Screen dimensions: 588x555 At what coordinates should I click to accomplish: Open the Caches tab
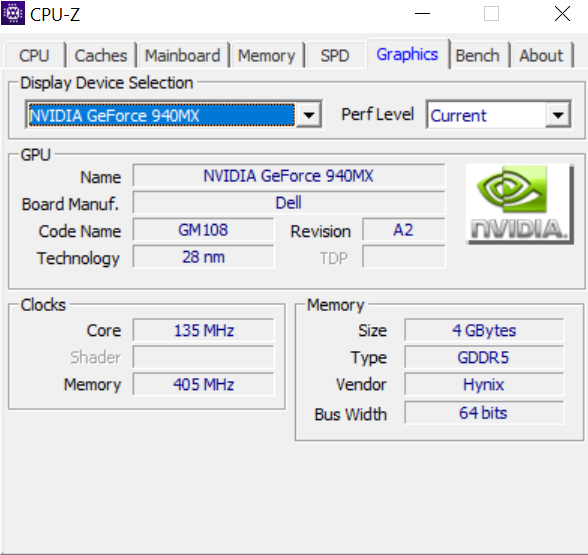coord(101,56)
